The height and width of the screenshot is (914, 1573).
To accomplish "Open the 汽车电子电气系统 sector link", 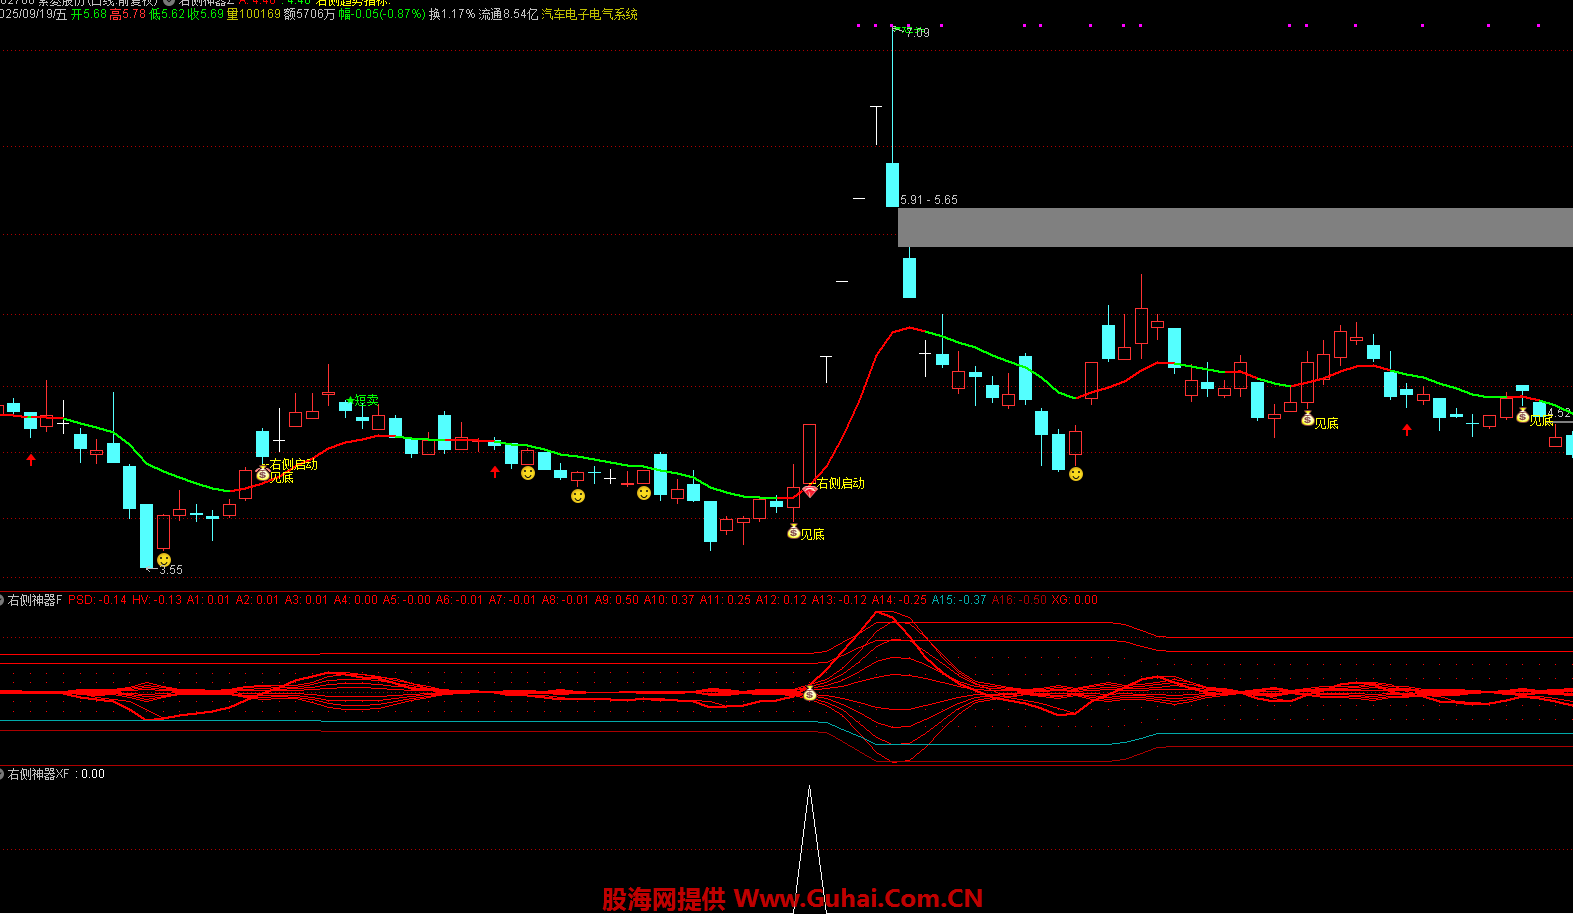I will click(x=589, y=14).
